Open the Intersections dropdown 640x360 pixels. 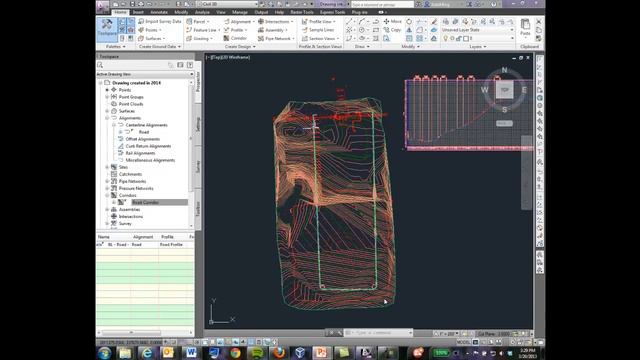[276, 21]
